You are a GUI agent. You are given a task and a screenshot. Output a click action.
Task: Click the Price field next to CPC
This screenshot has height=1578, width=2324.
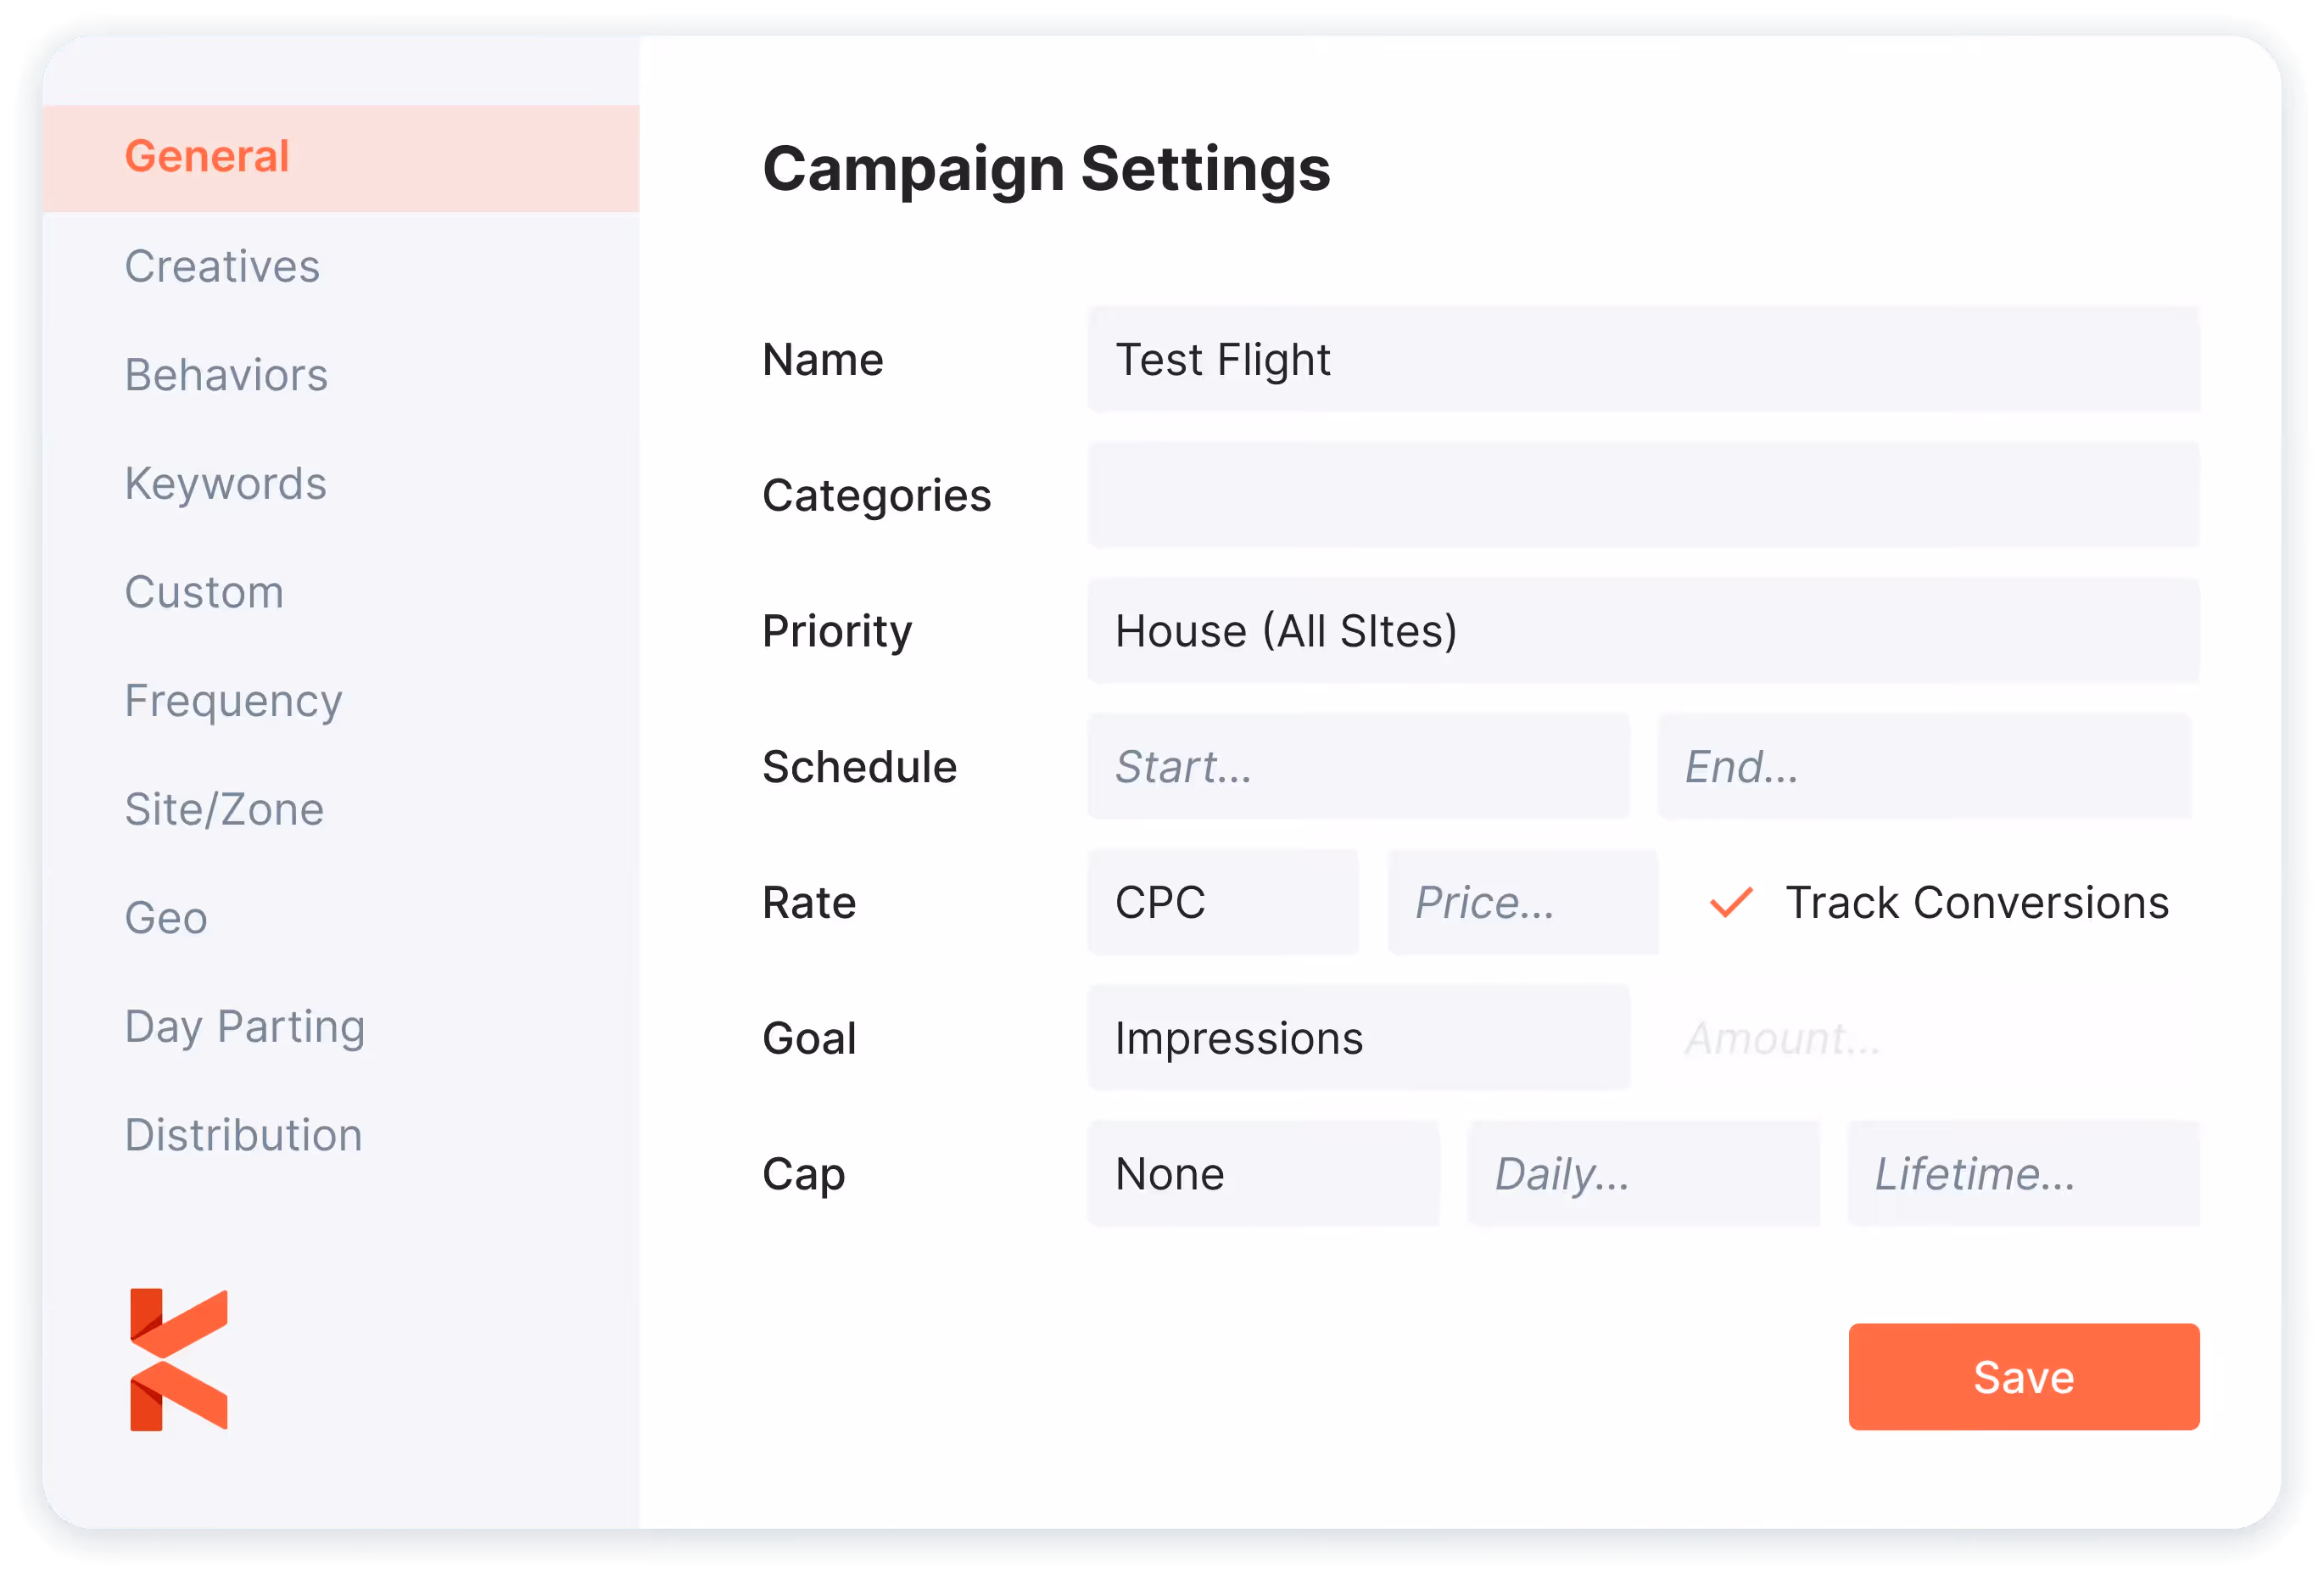(1522, 902)
